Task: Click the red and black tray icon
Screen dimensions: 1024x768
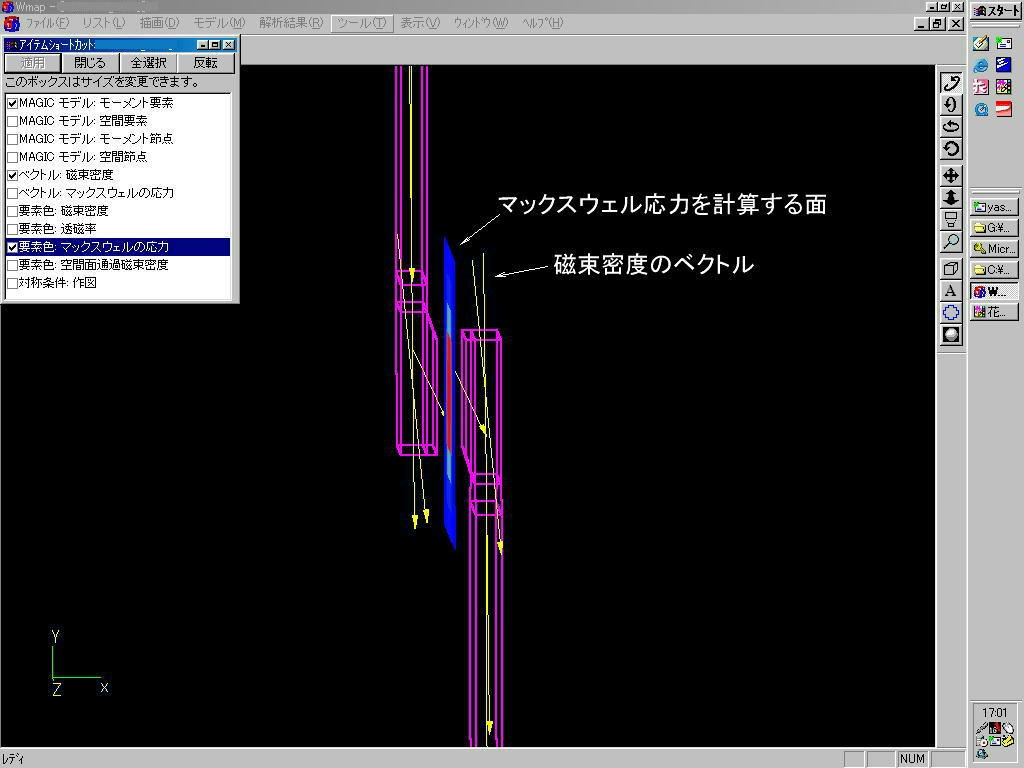Action: pyautogui.click(x=995, y=728)
